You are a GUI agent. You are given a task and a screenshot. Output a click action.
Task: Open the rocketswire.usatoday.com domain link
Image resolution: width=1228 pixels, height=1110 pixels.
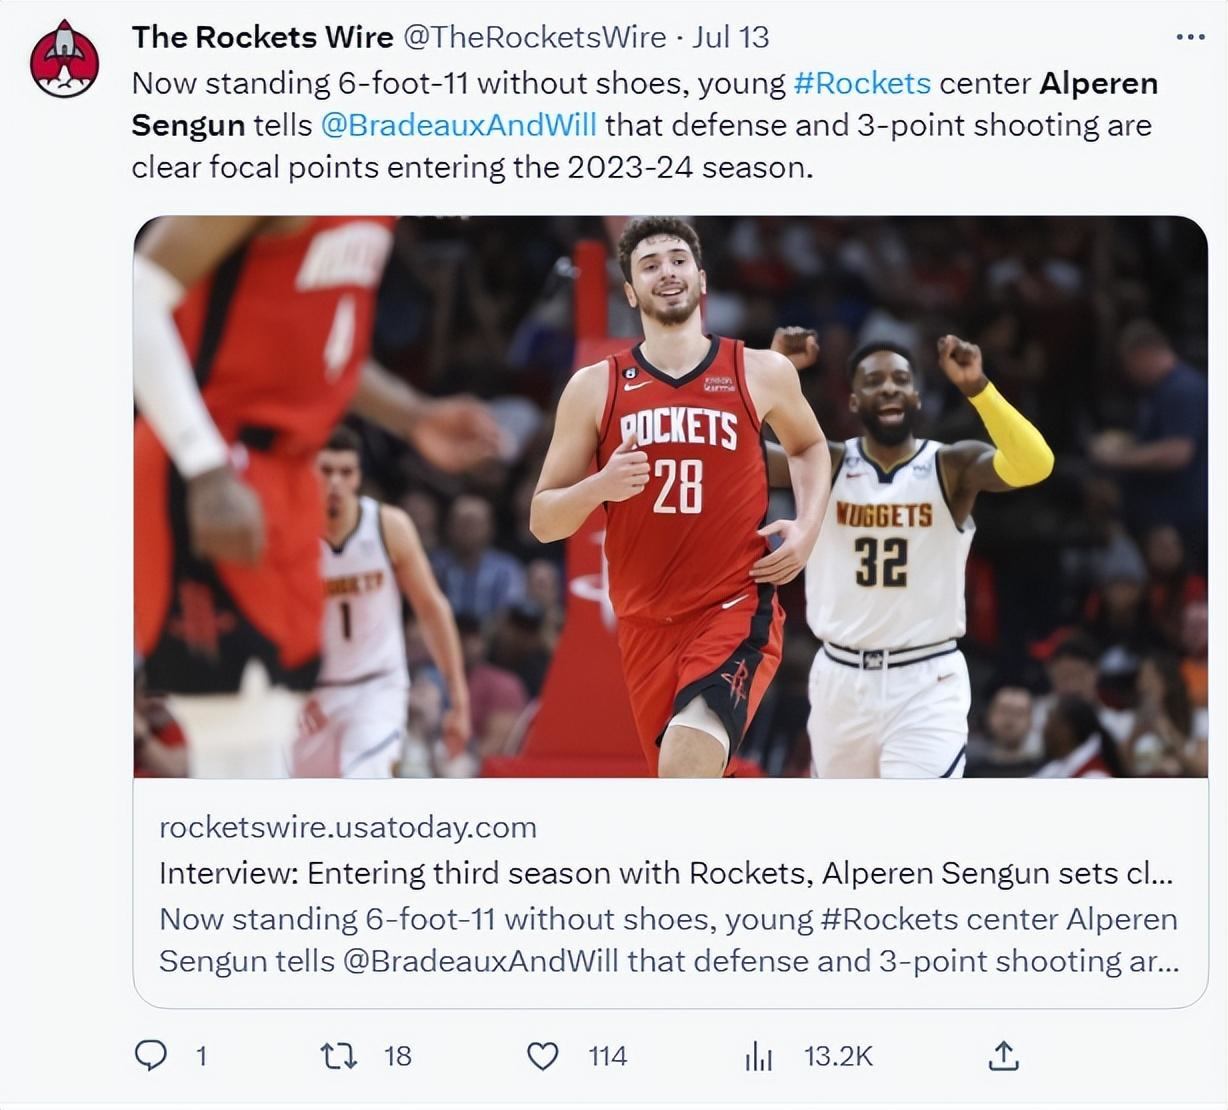(348, 827)
